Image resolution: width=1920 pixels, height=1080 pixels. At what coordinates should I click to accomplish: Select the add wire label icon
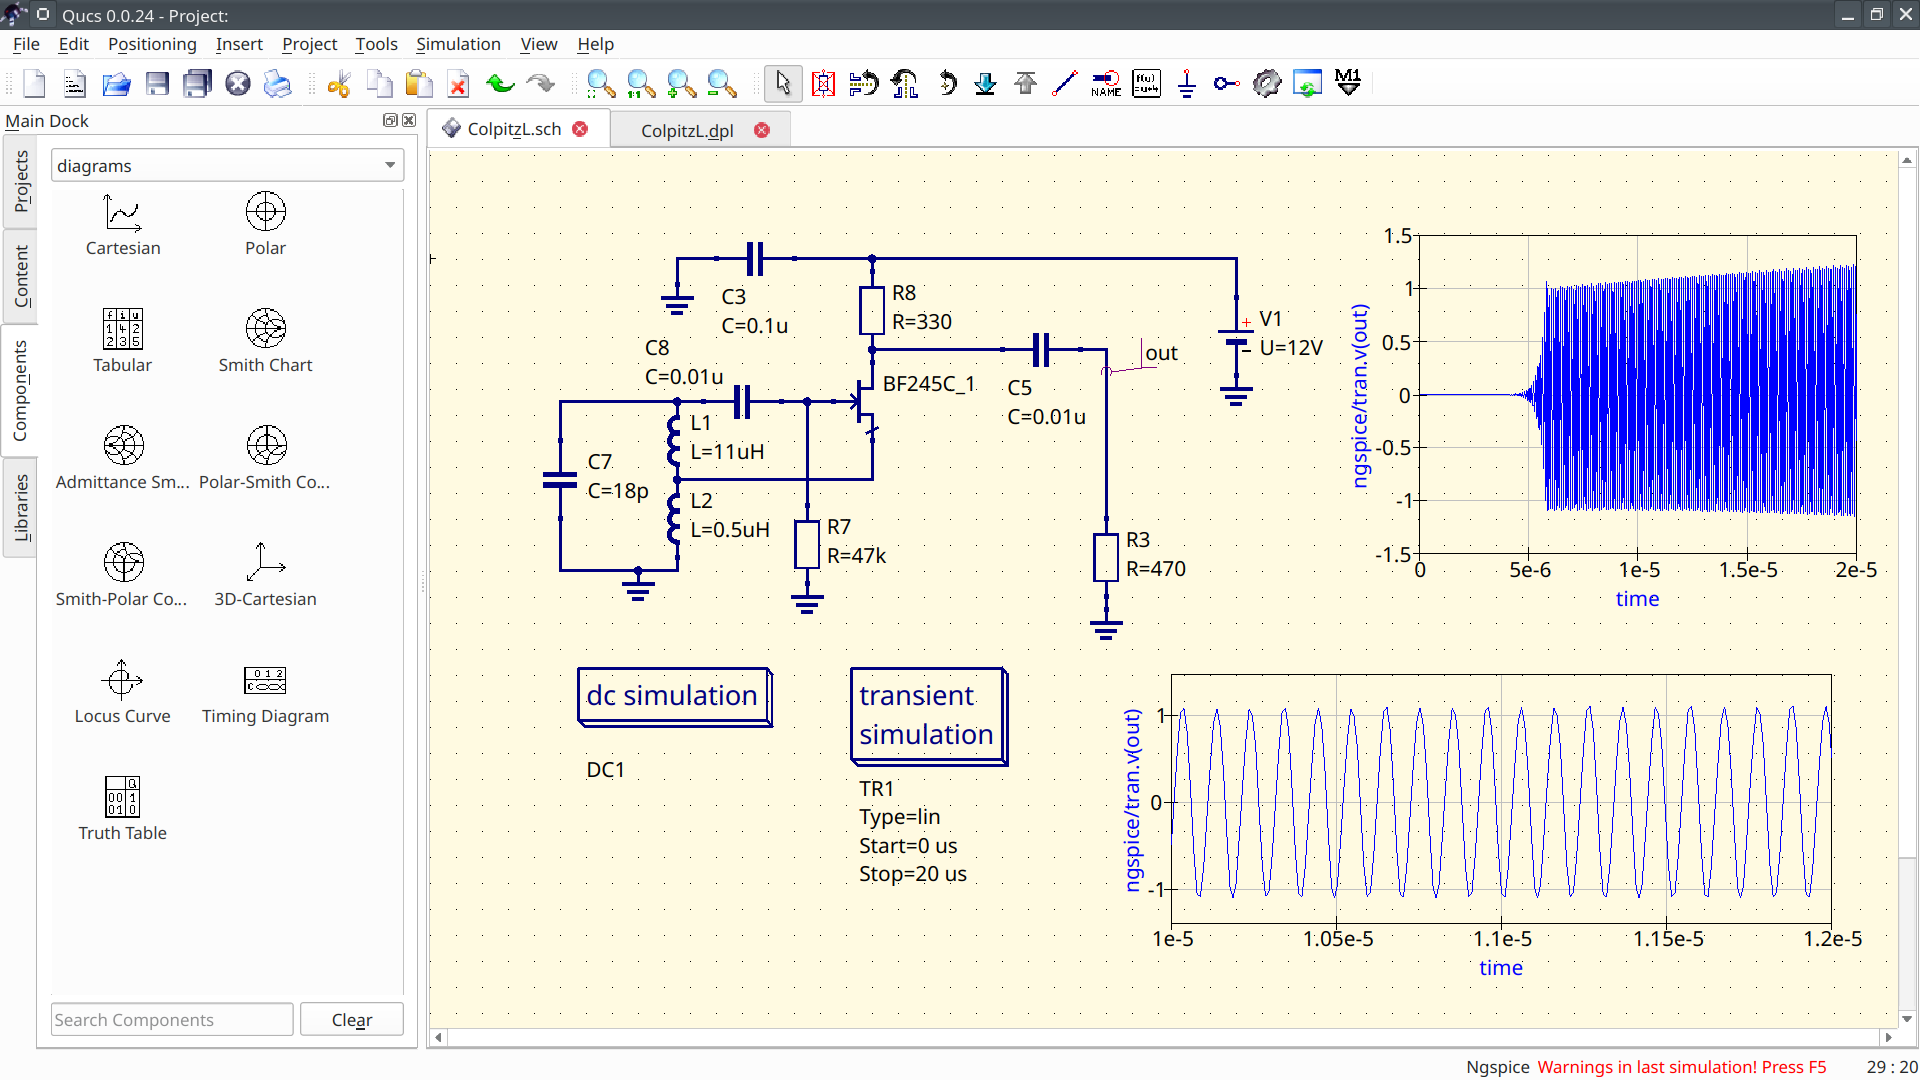[x=1105, y=83]
